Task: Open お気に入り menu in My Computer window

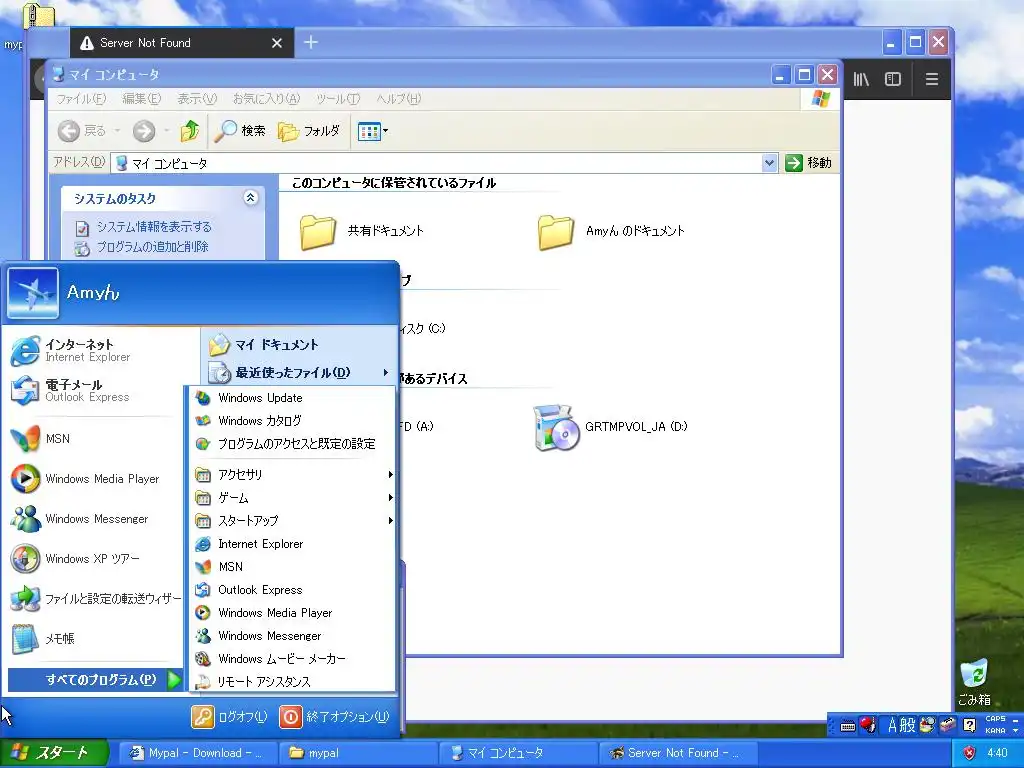Action: pyautogui.click(x=266, y=99)
